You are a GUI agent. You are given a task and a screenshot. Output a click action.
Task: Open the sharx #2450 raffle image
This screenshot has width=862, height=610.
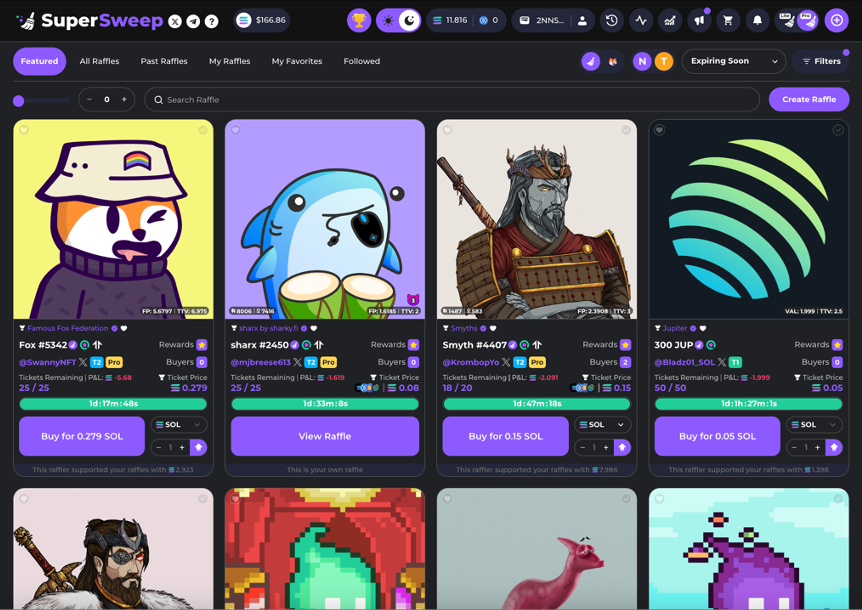point(325,219)
